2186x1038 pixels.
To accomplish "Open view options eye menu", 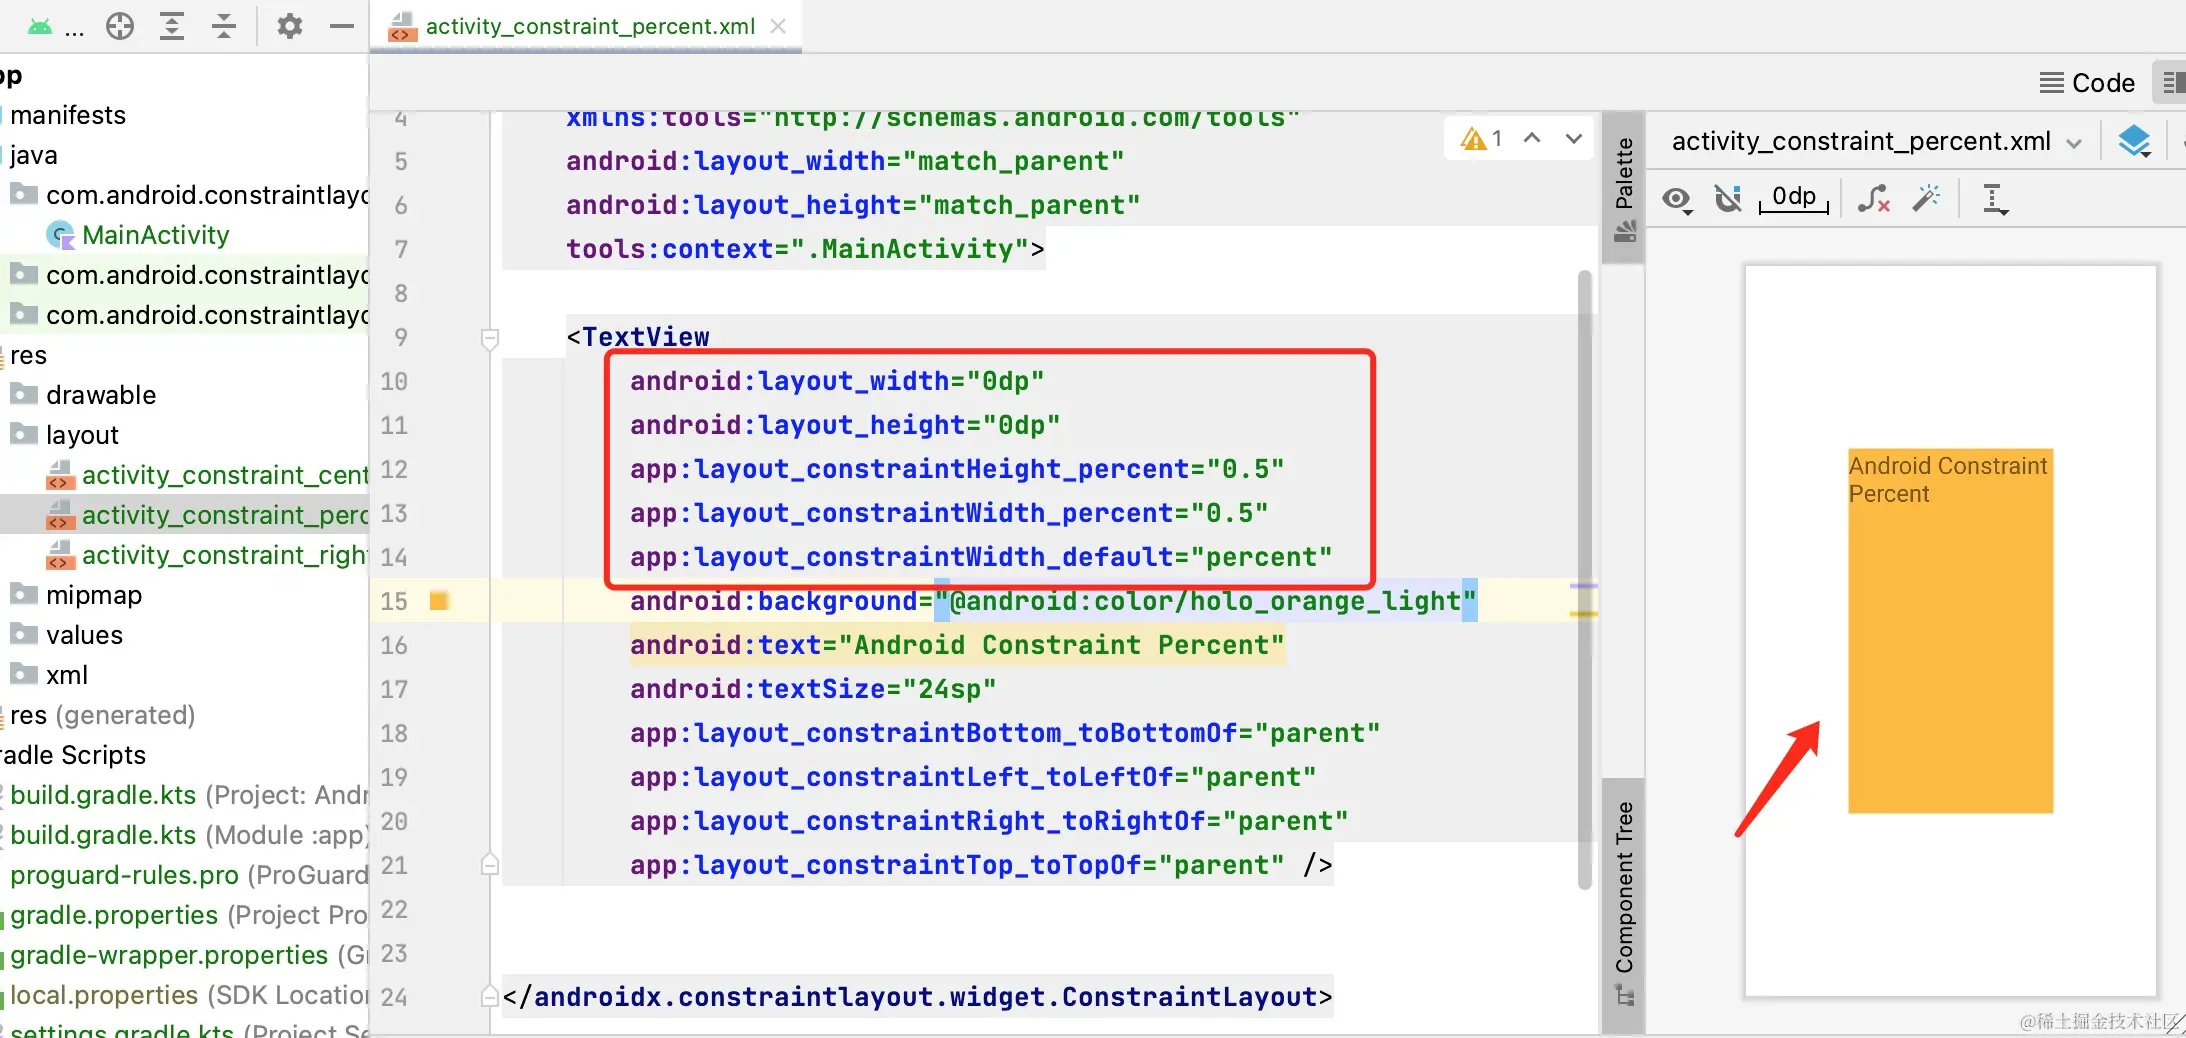I will 1677,200.
